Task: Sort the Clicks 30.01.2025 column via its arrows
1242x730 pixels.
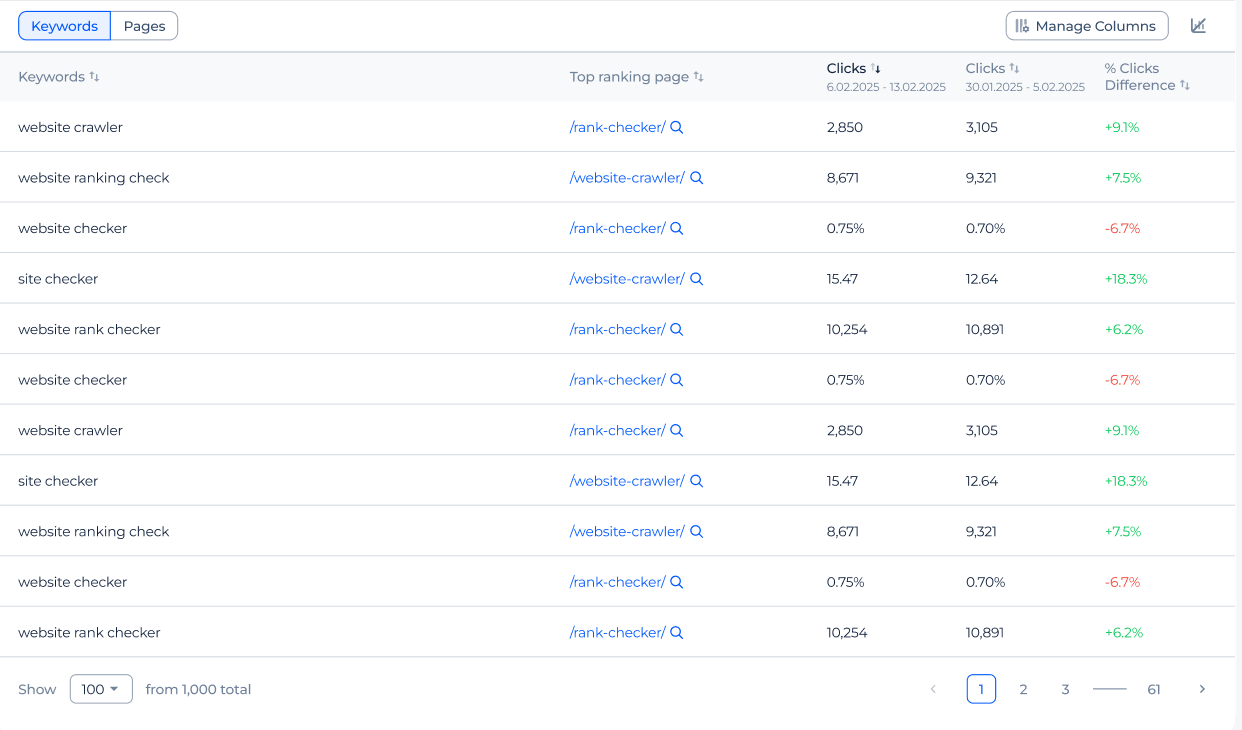Action: coord(1015,69)
